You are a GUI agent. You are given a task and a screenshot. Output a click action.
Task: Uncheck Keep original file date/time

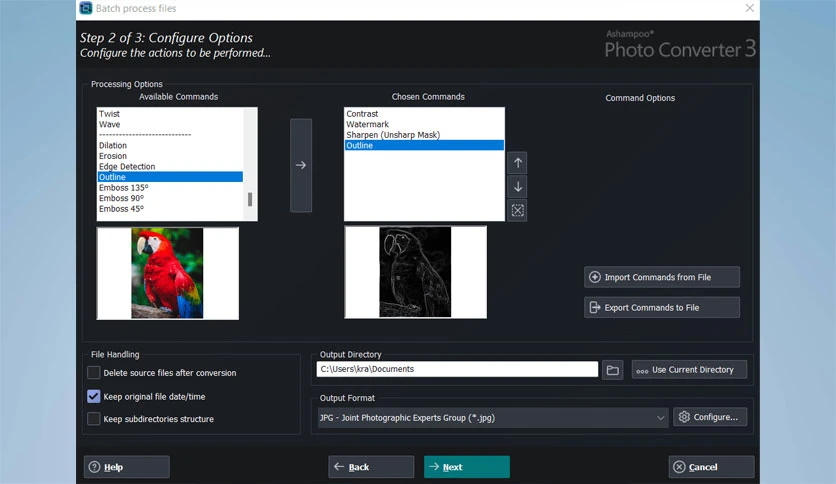coord(93,396)
